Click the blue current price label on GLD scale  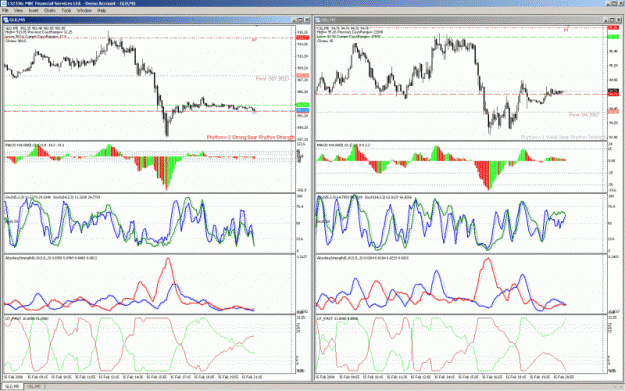303,110
